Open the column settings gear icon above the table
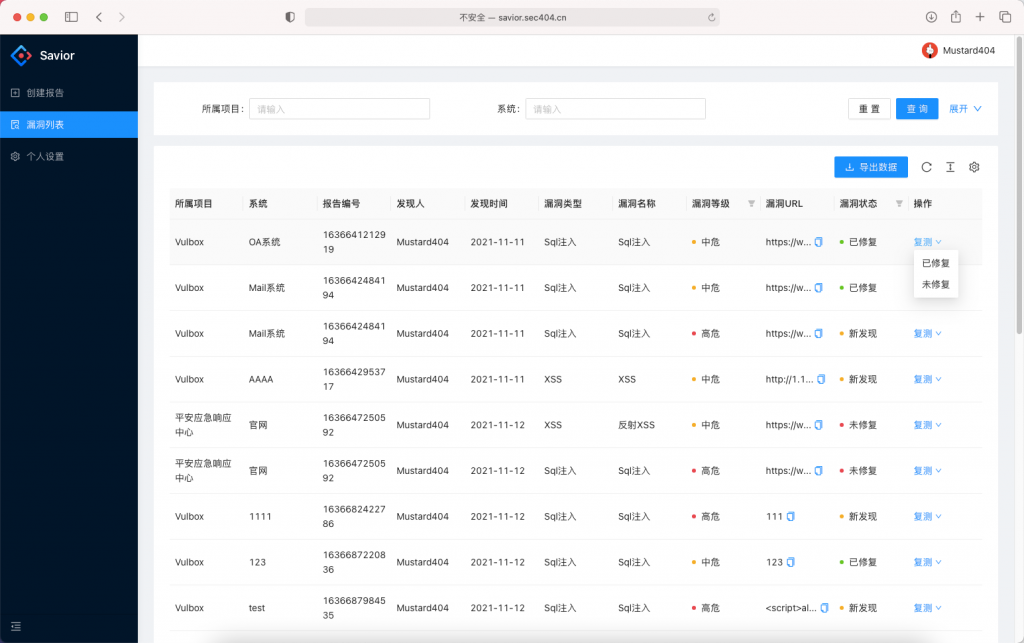 [974, 167]
